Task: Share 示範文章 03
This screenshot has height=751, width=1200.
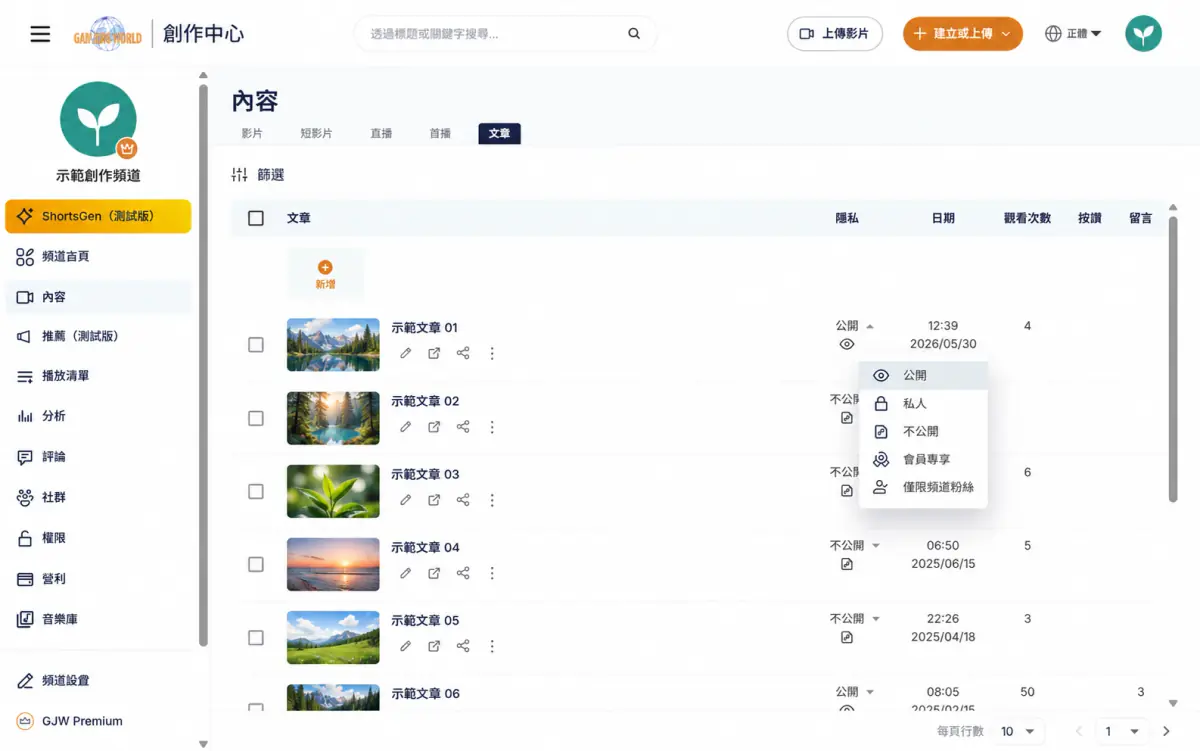Action: [x=463, y=500]
